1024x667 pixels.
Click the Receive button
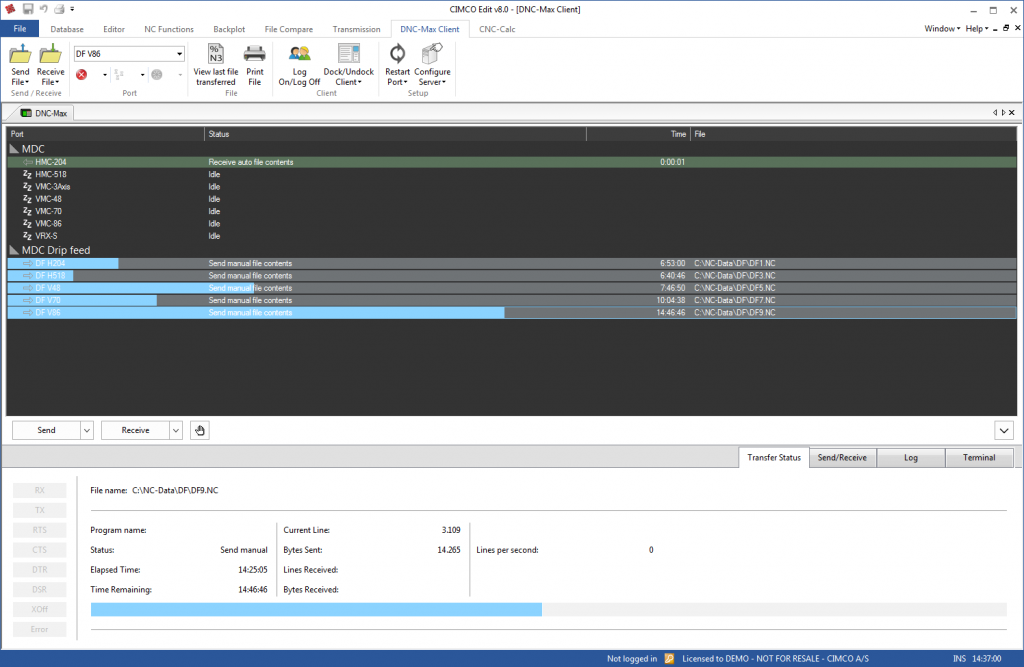point(135,431)
